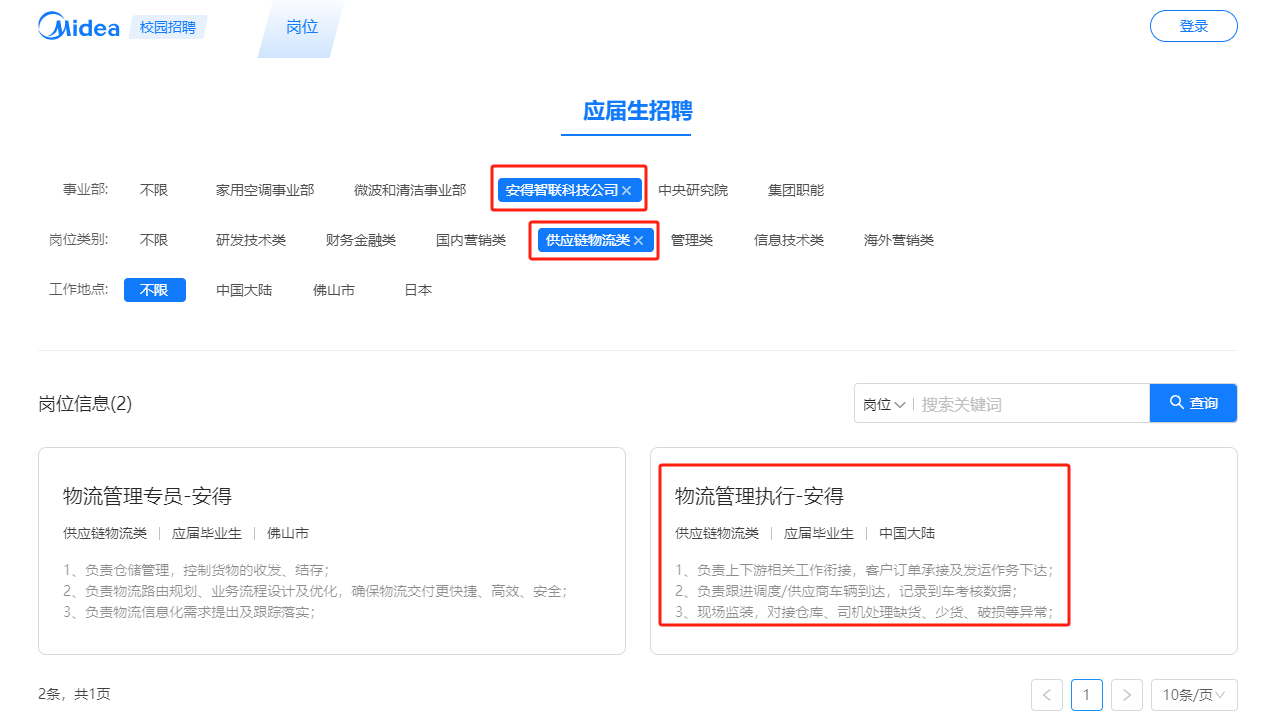Screen dimensions: 1281x719
Task: Click the 登录 login button
Action: (1193, 25)
